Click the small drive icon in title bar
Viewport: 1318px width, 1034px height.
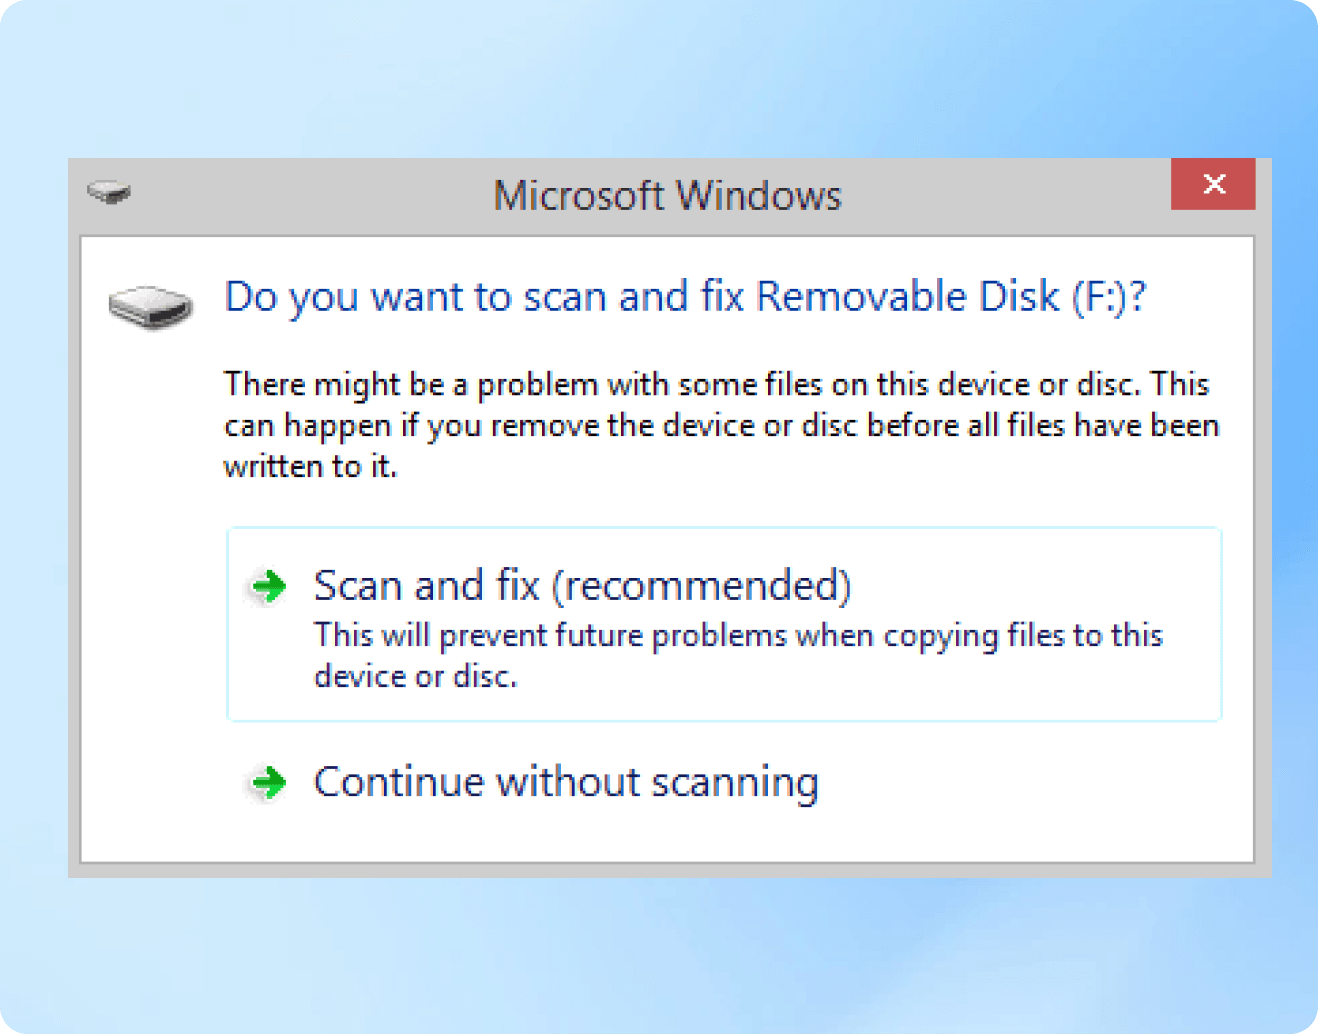click(x=108, y=191)
